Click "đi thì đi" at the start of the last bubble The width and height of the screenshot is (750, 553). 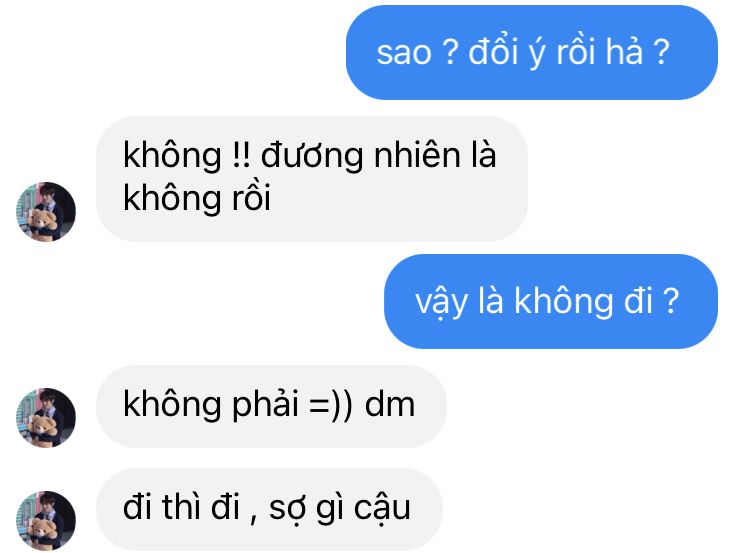(181, 507)
